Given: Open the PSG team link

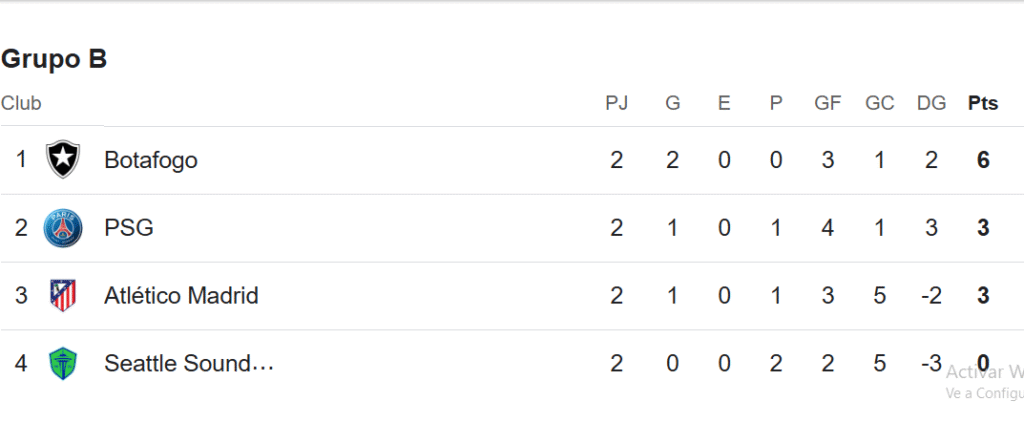Looking at the screenshot, I should (x=129, y=228).
